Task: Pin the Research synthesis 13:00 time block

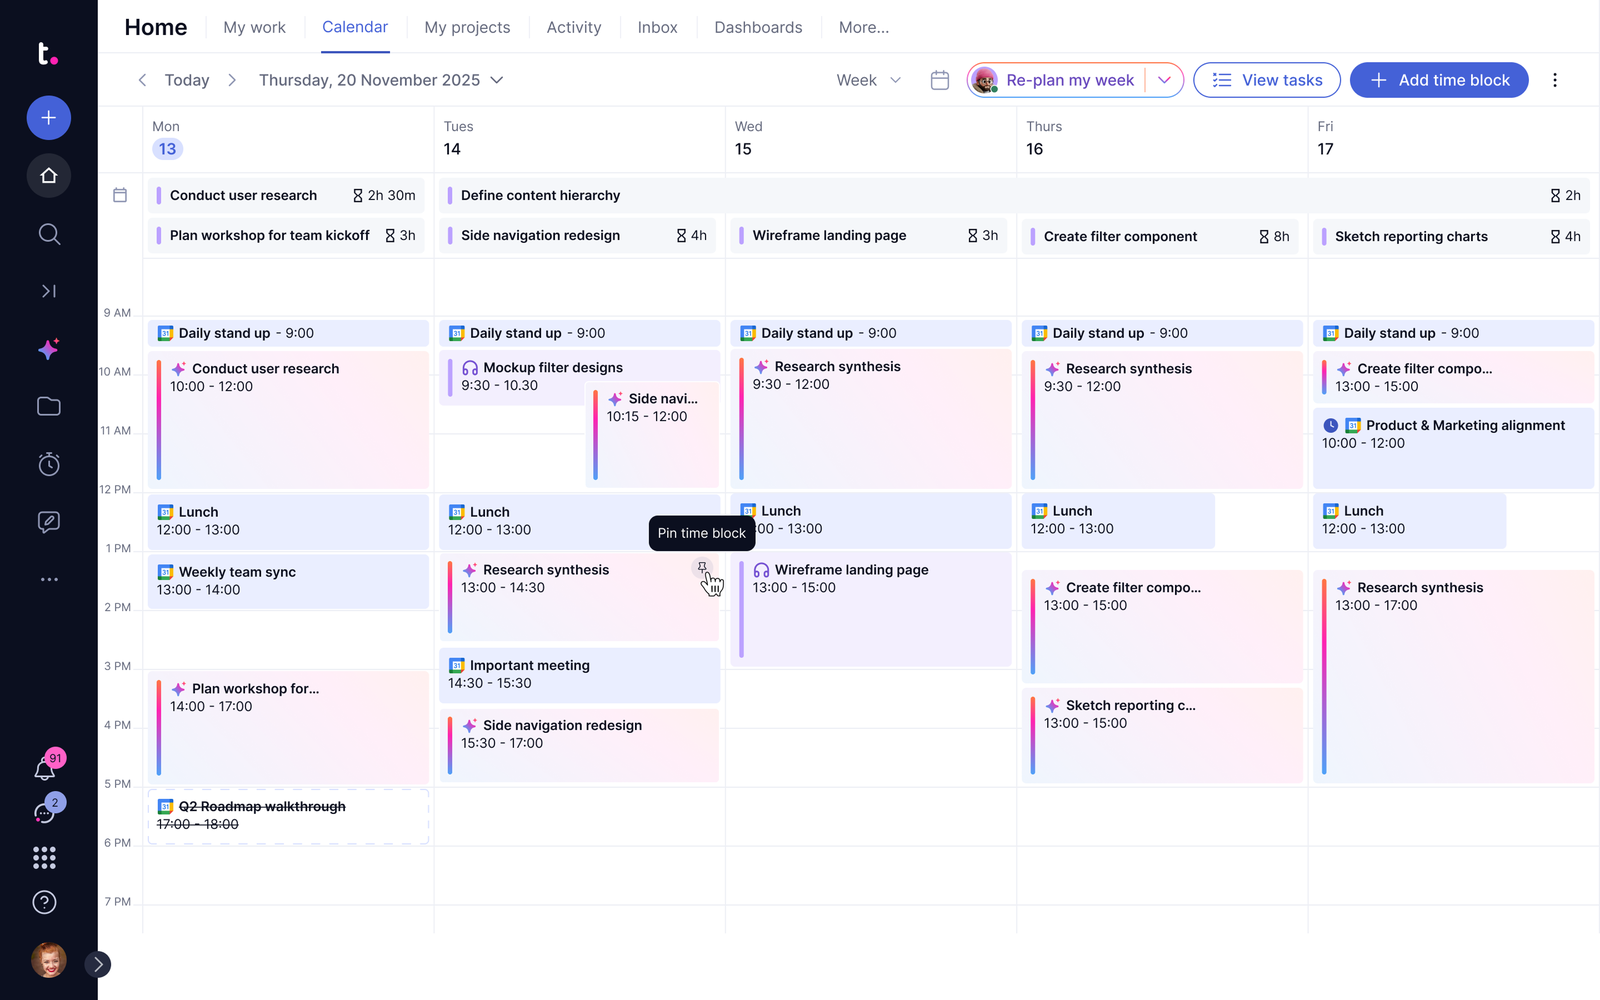Action: point(703,568)
